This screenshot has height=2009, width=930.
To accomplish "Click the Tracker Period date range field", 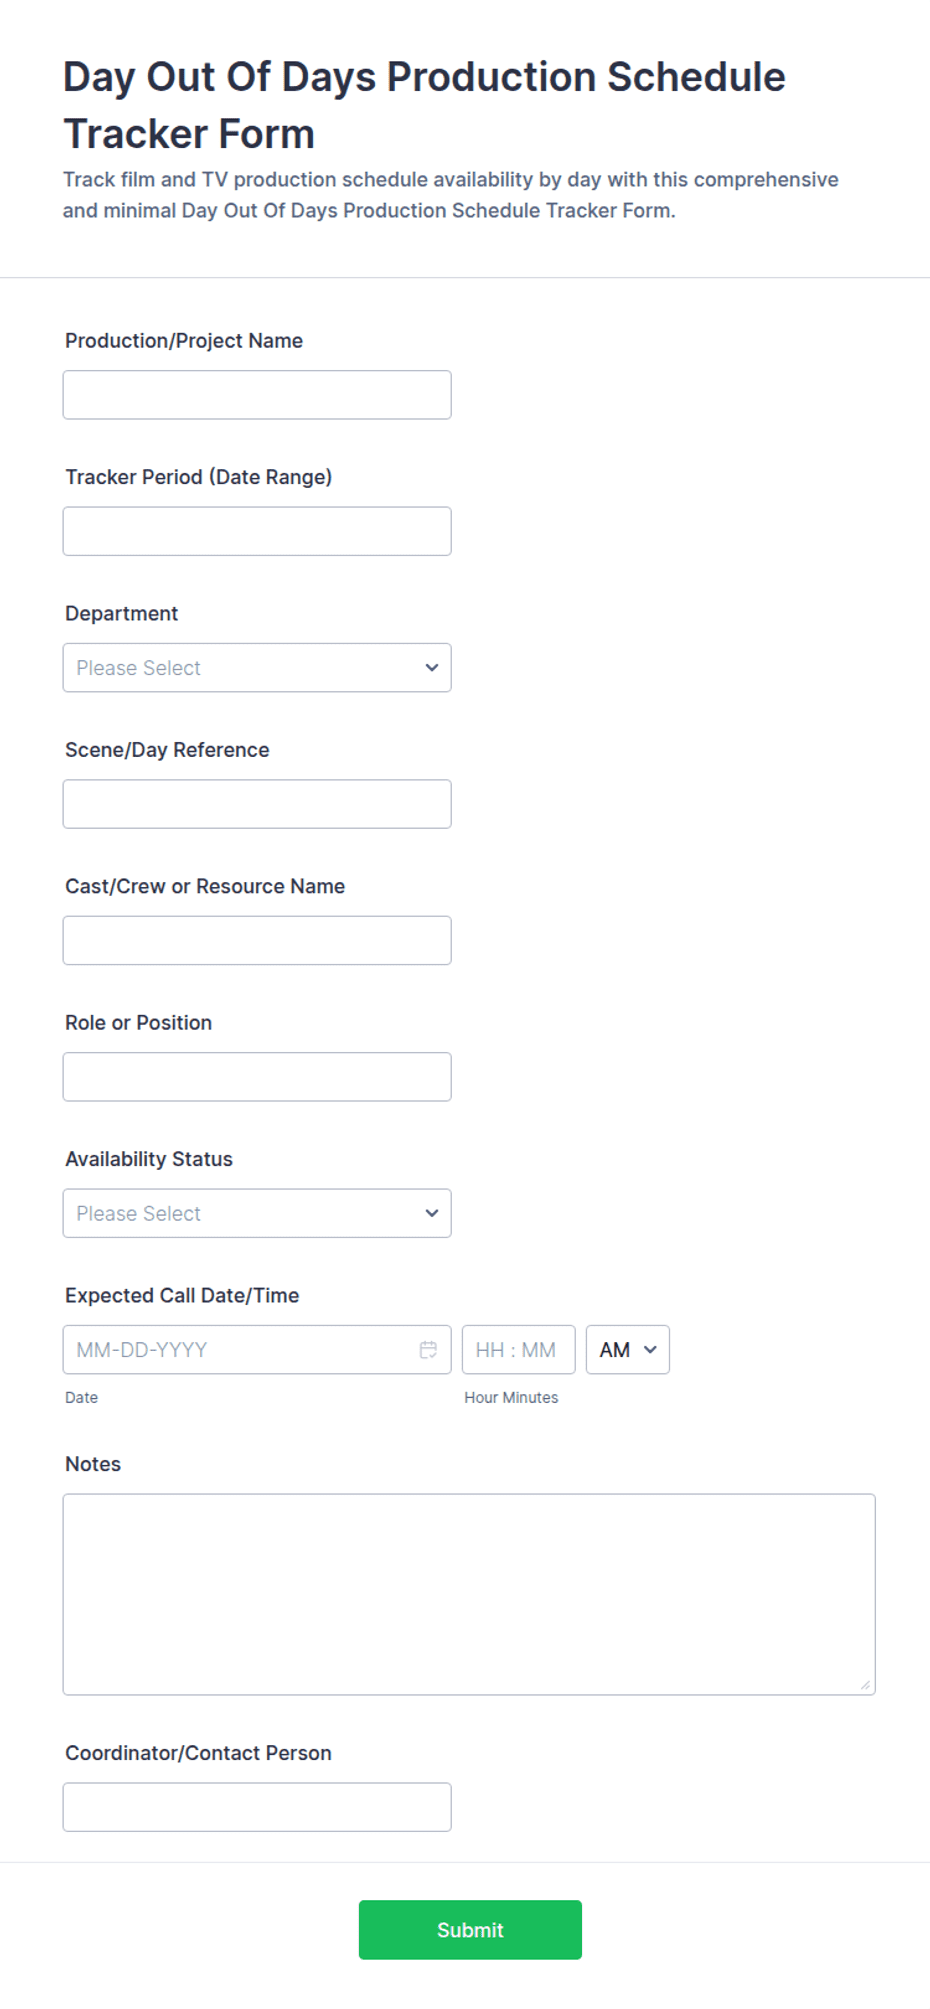I will 257,531.
